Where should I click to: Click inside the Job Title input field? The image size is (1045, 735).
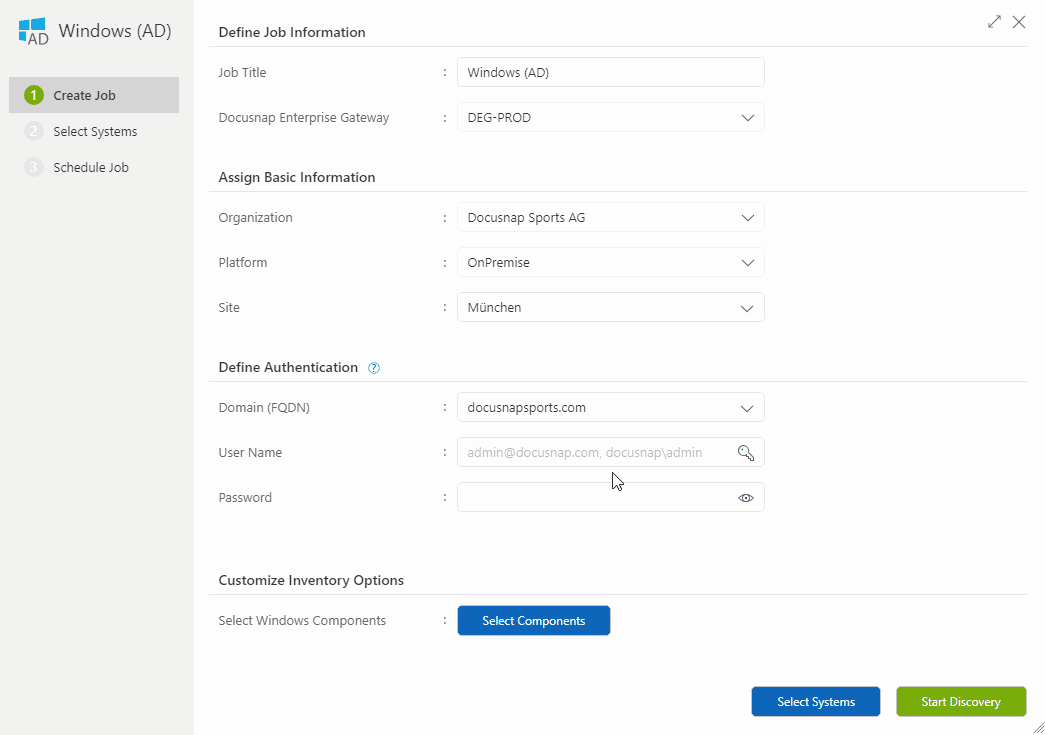click(610, 72)
